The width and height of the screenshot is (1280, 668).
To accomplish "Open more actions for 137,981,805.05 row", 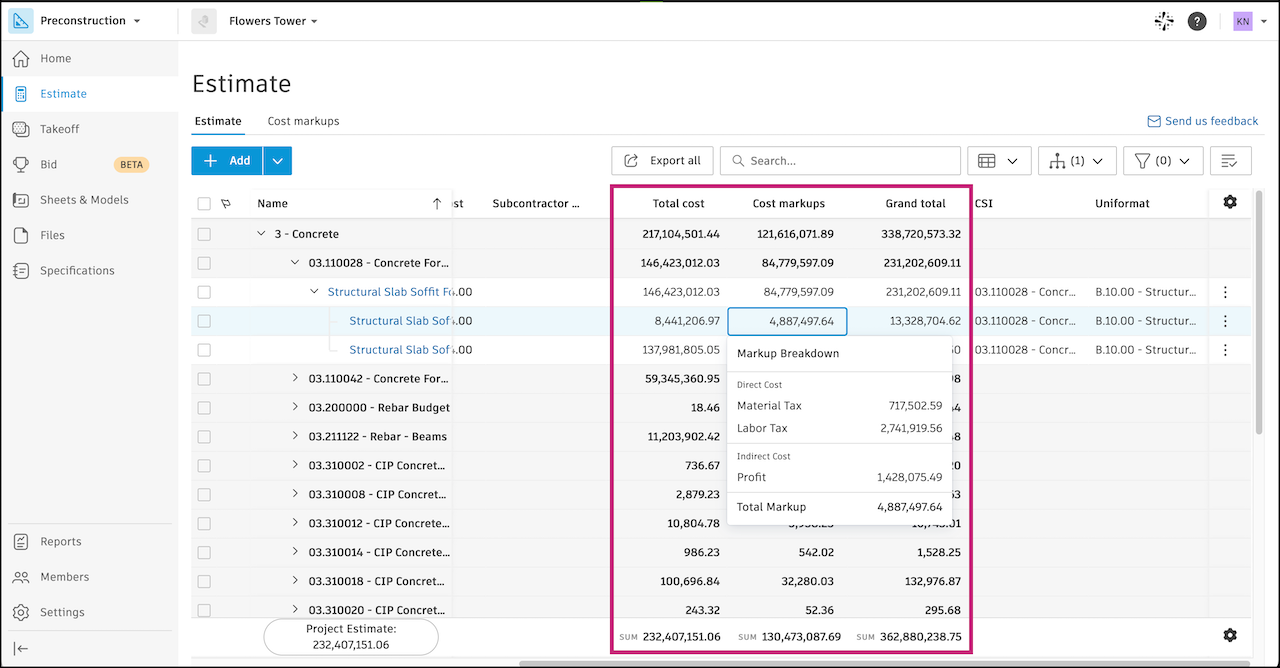I will point(1225,350).
